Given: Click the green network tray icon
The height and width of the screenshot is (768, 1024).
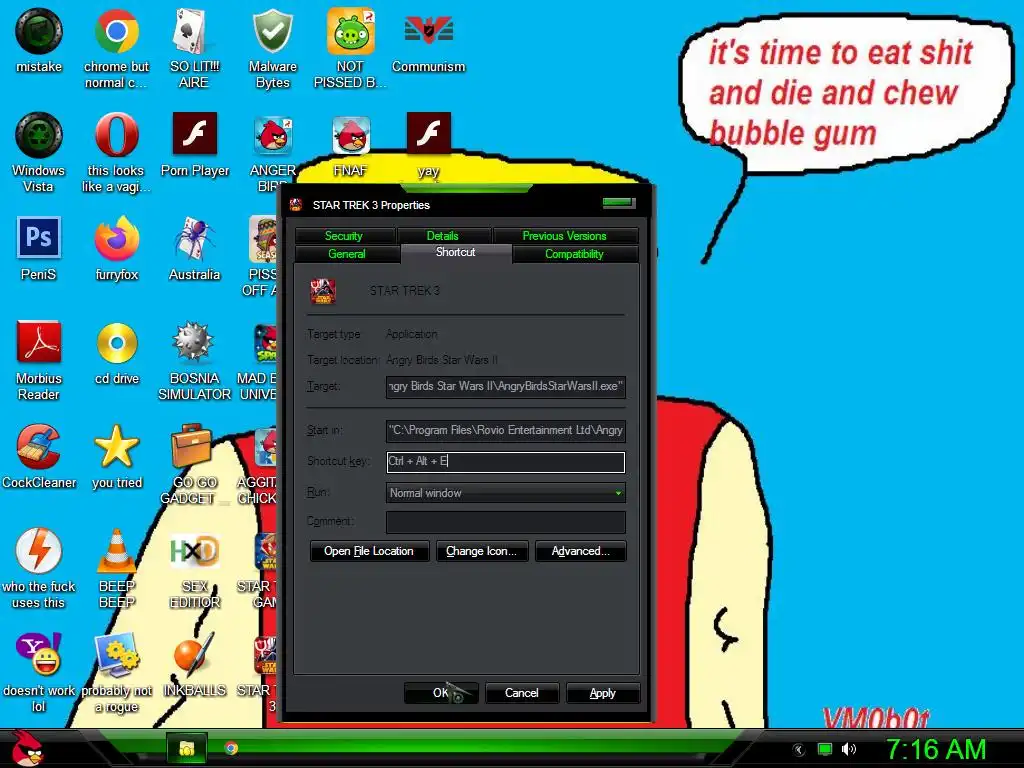Looking at the screenshot, I should click(825, 749).
